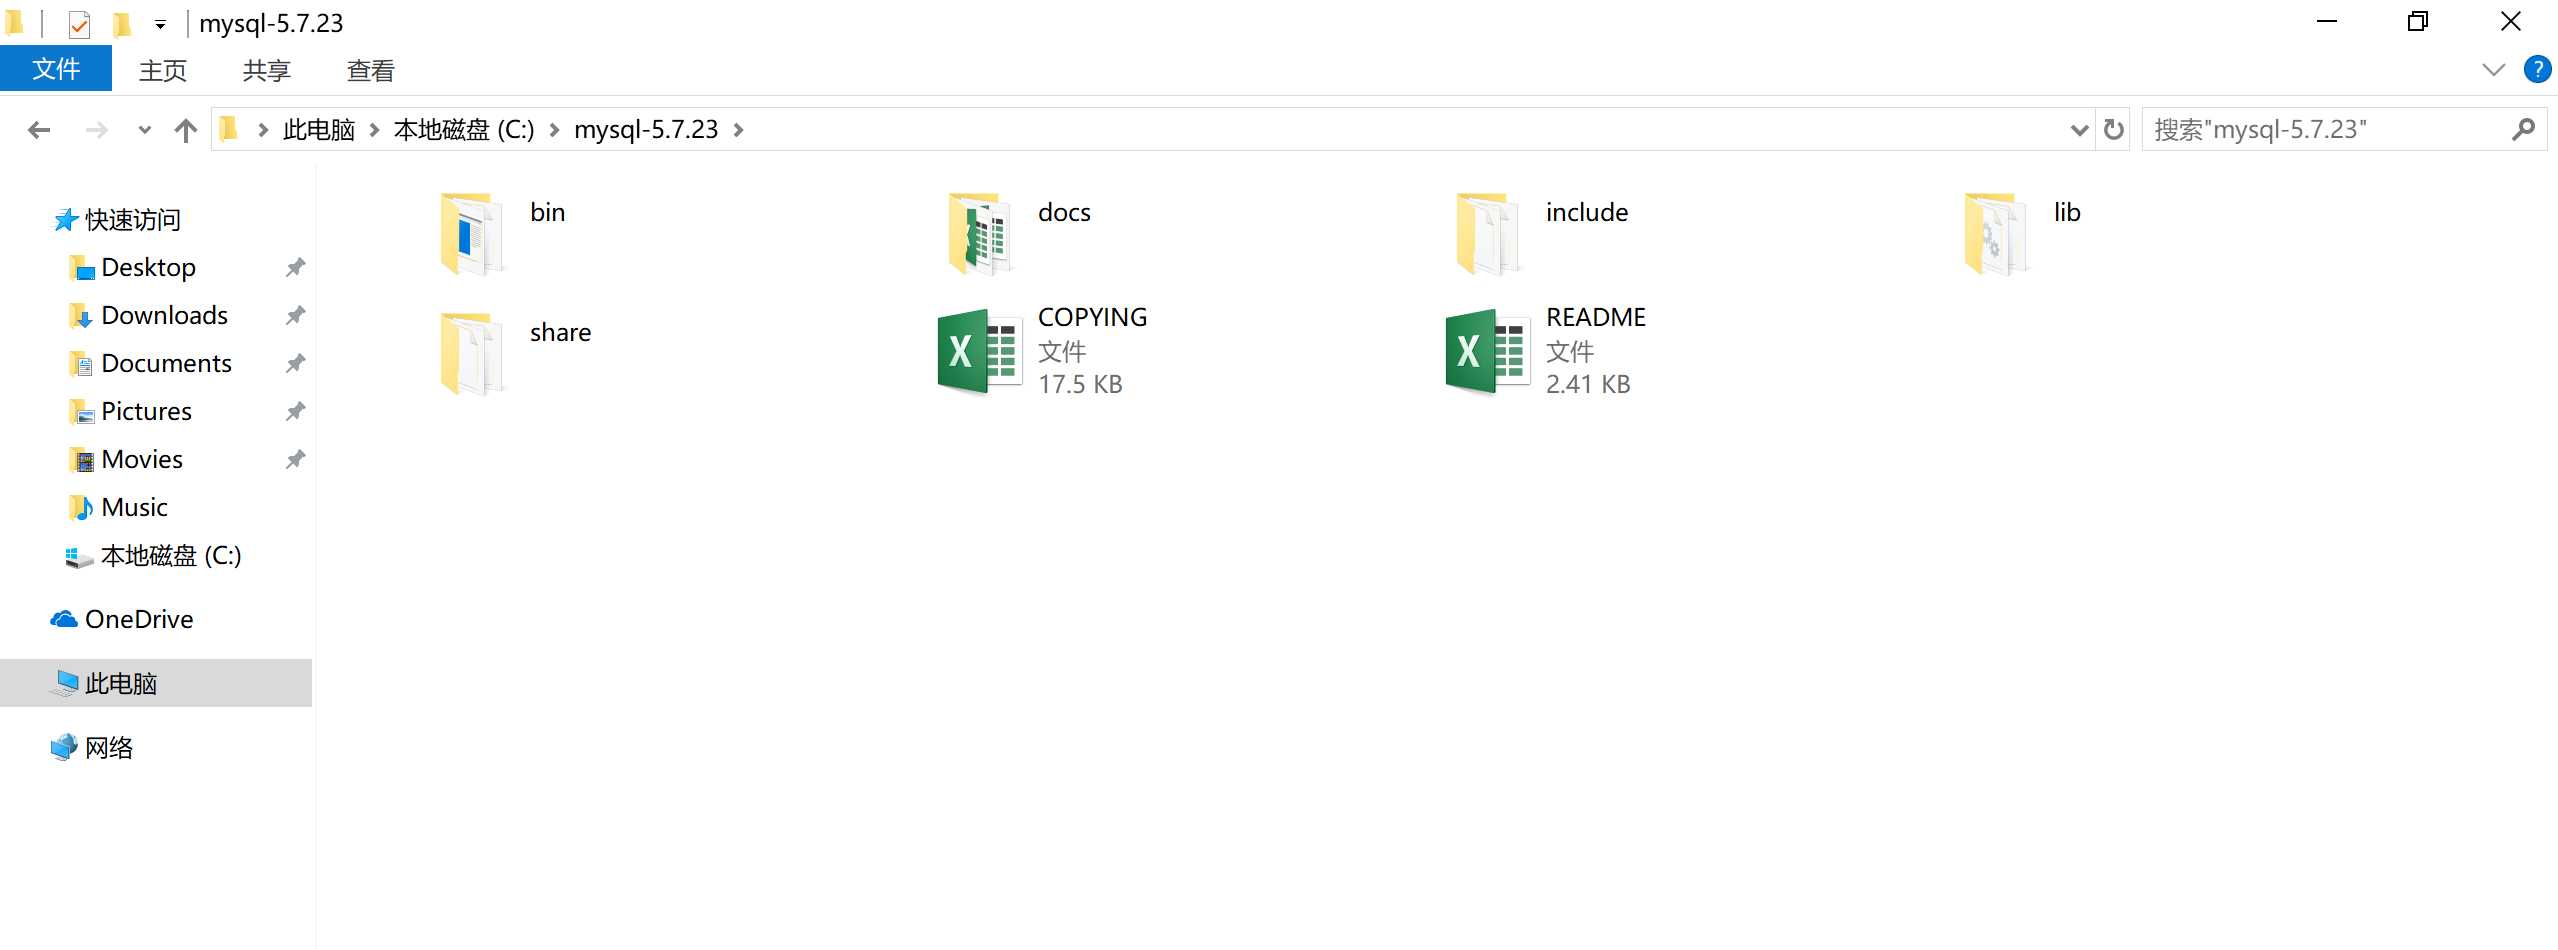Click the search magnifier icon
The image size is (2558, 950).
[2523, 130]
